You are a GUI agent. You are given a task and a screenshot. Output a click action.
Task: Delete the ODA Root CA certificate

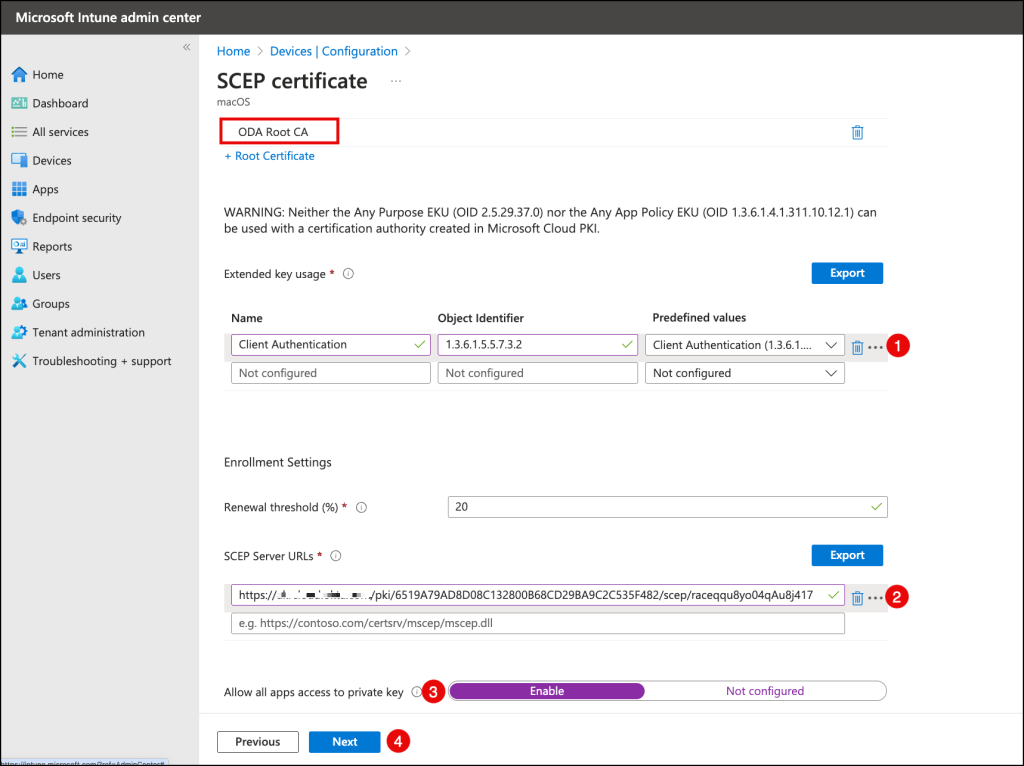coord(857,132)
